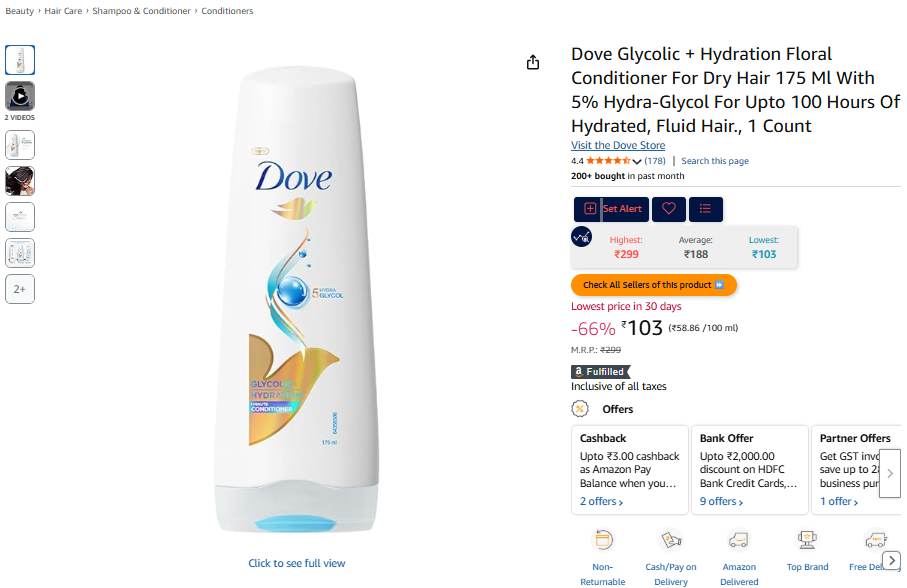This screenshot has height=588, width=907.
Task: Open the 2+ more images thumbnail
Action: (20, 289)
